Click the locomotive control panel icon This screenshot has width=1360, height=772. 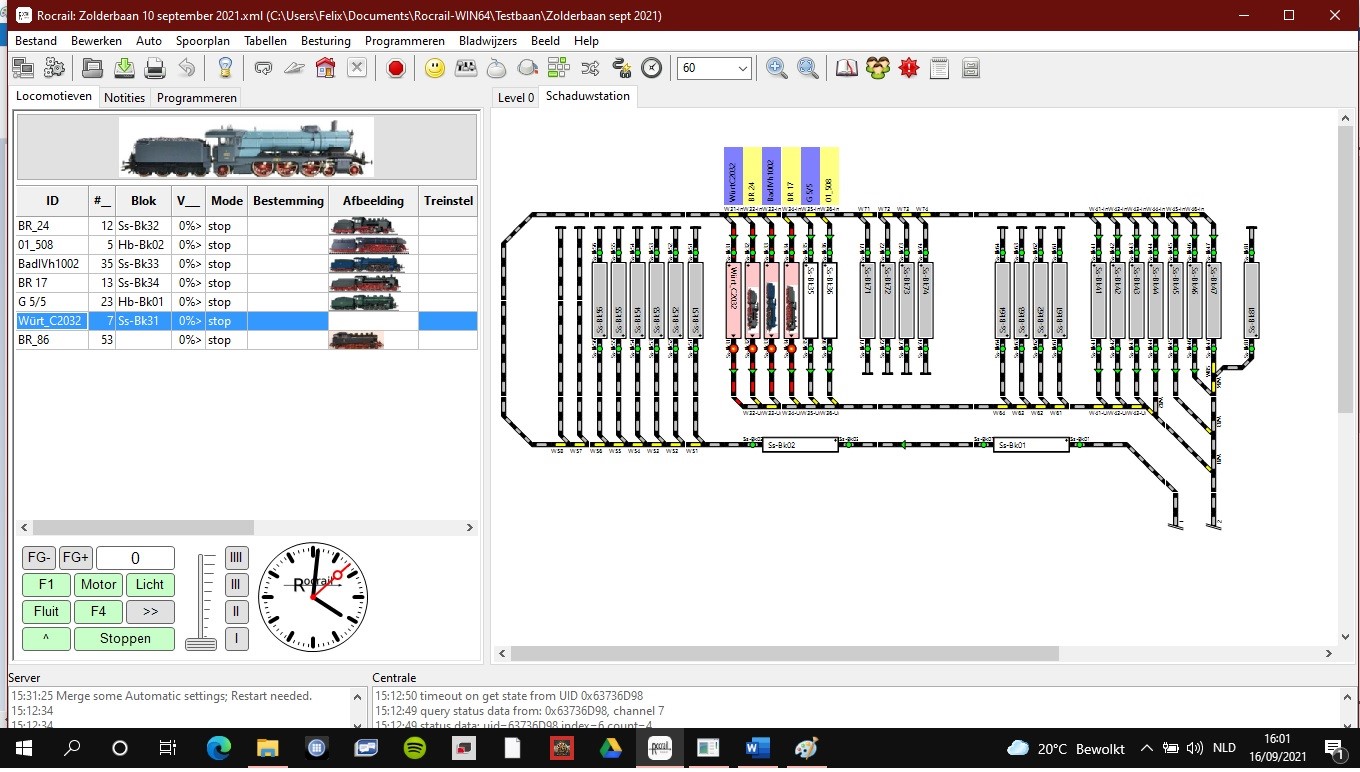click(466, 68)
